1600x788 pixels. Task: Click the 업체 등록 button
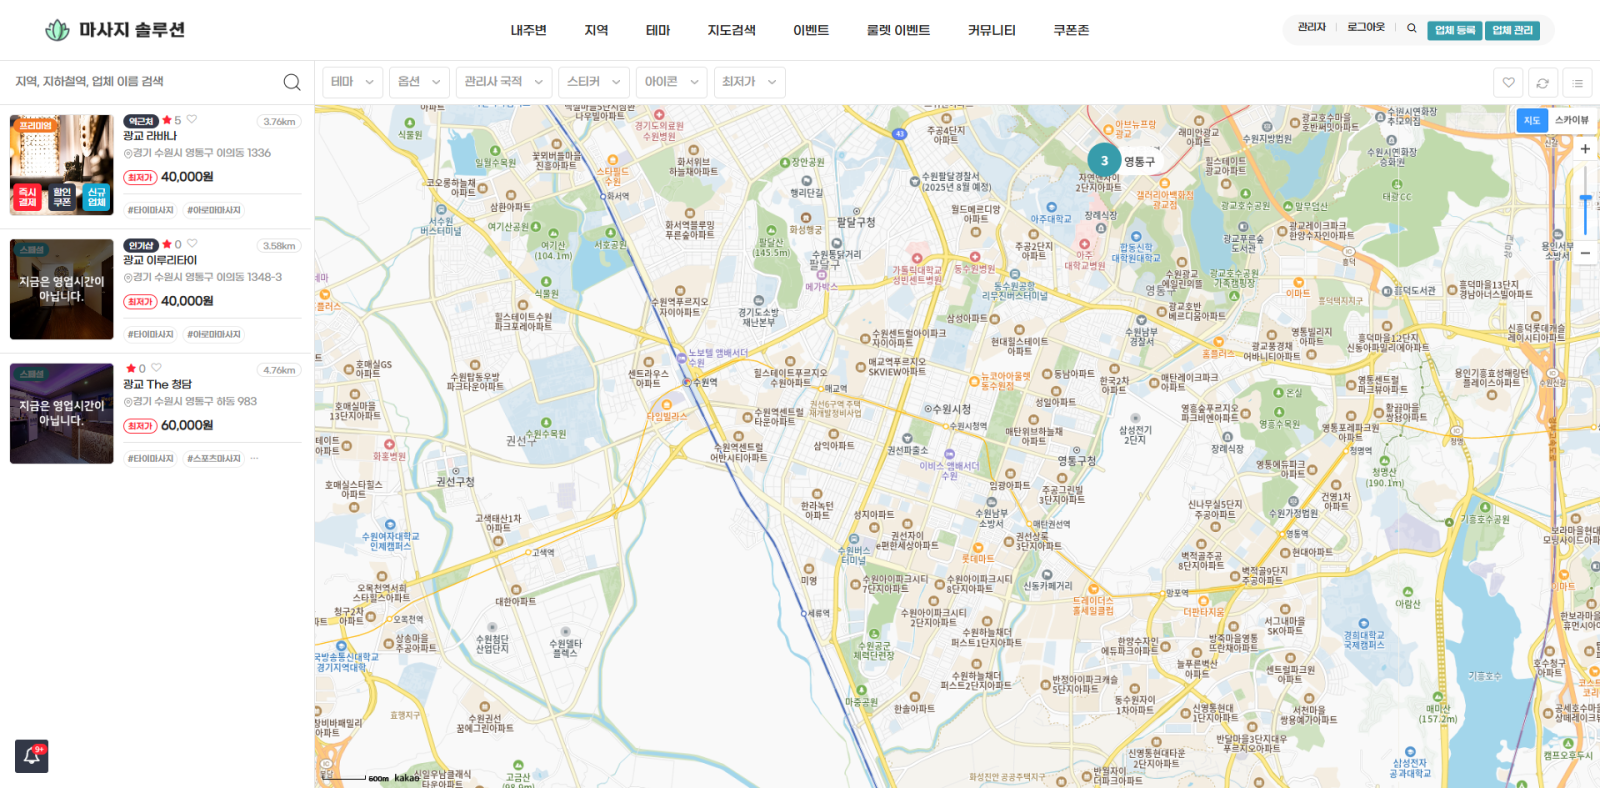[1454, 30]
